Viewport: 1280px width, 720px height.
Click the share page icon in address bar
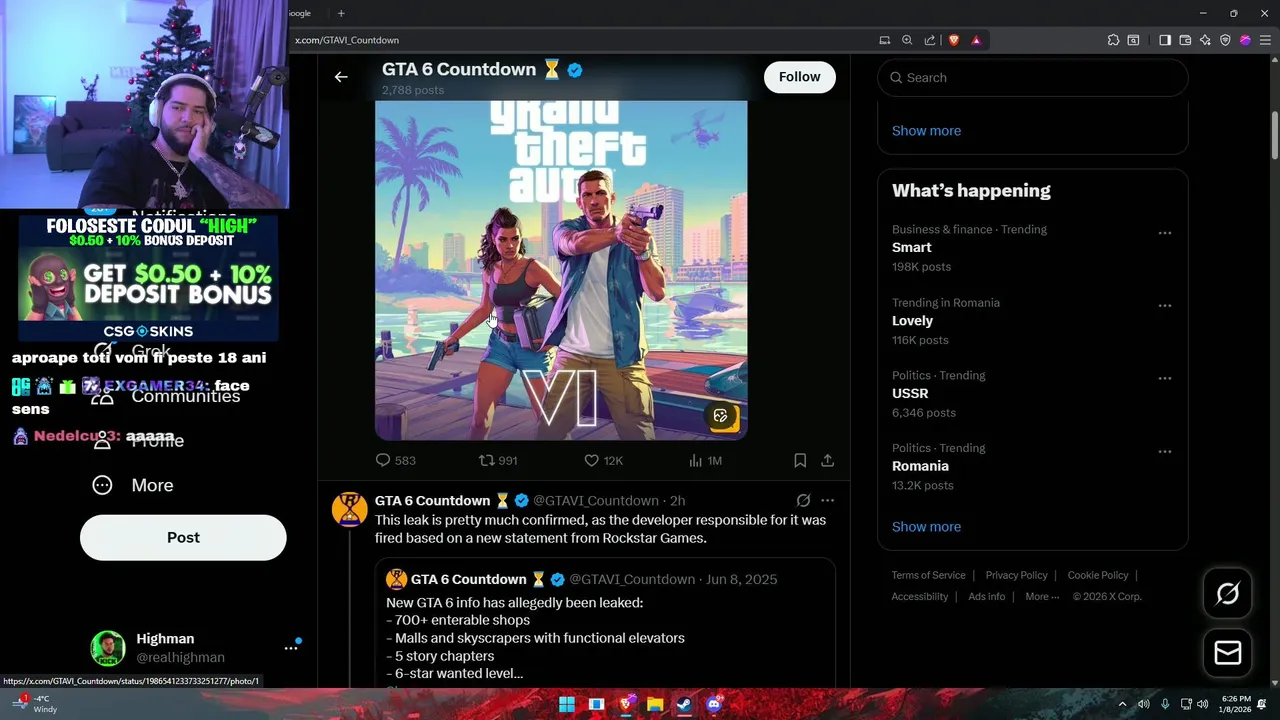coord(930,40)
